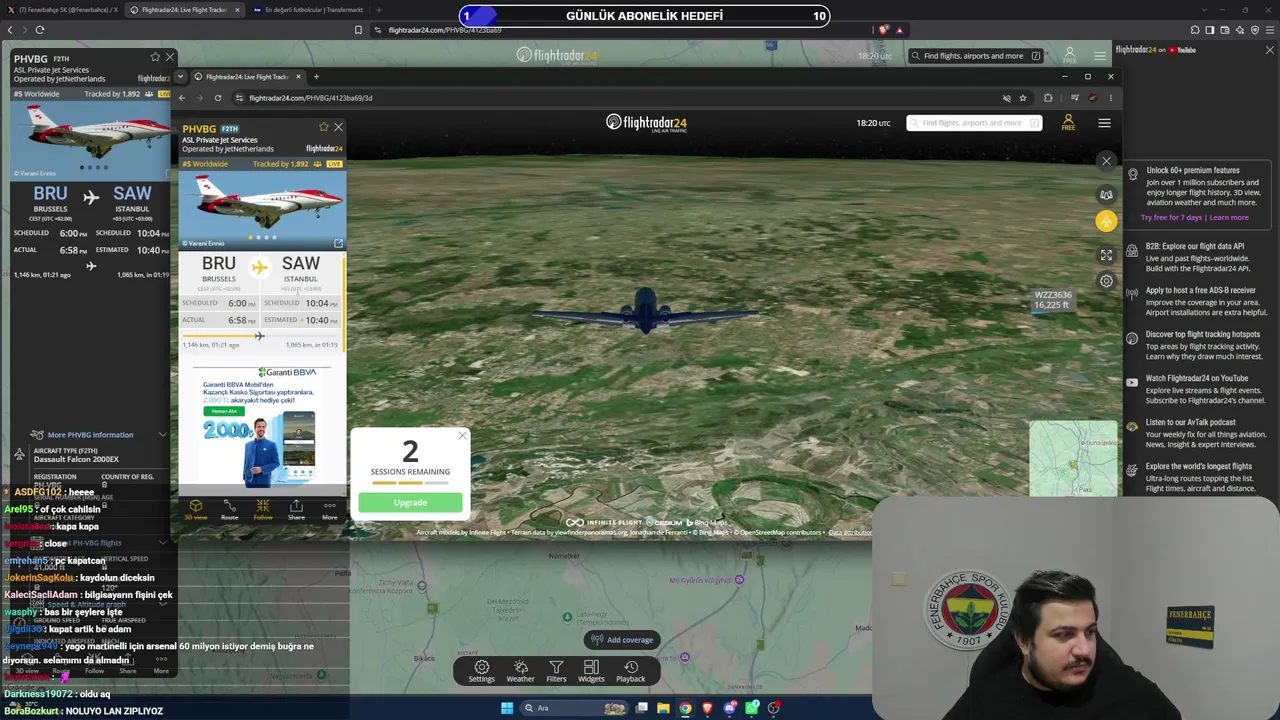The width and height of the screenshot is (1280, 720).
Task: Click the yellow airplane view button
Action: pyautogui.click(x=1106, y=221)
